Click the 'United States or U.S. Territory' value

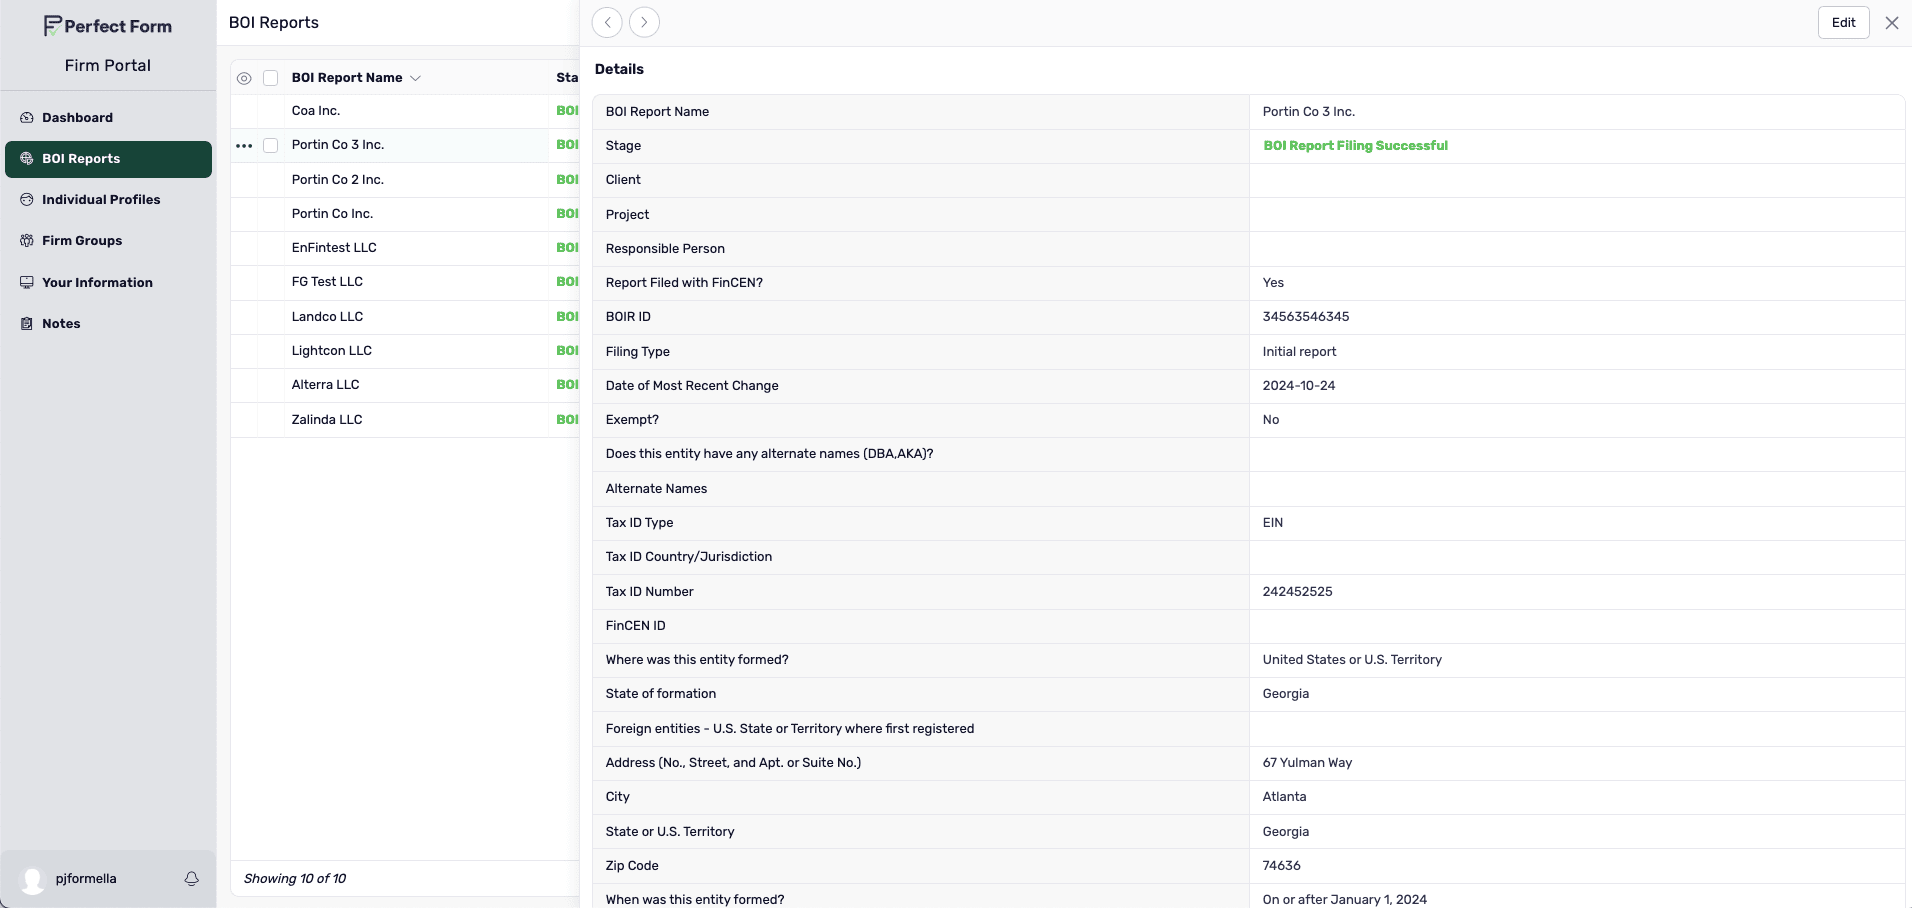[x=1352, y=660]
